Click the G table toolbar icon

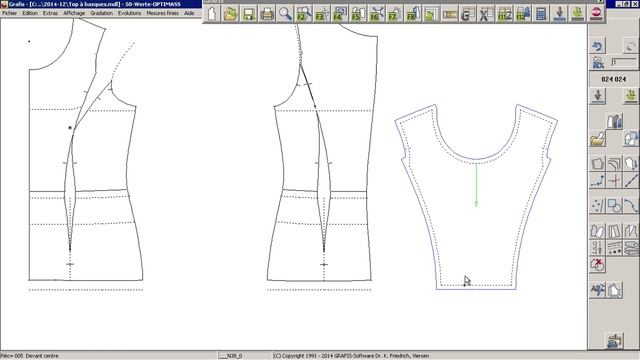tap(467, 14)
